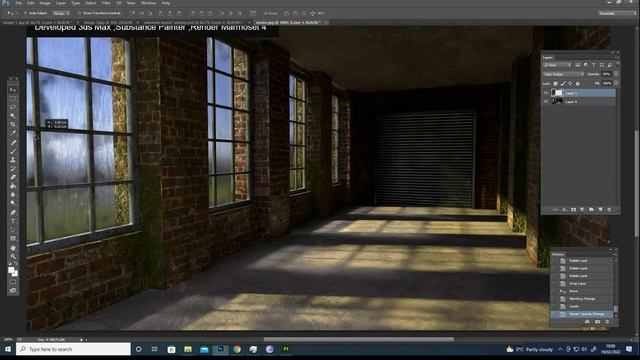Select the Quick Selection tool
Screen dimensions: 640x360
[x=13, y=116]
